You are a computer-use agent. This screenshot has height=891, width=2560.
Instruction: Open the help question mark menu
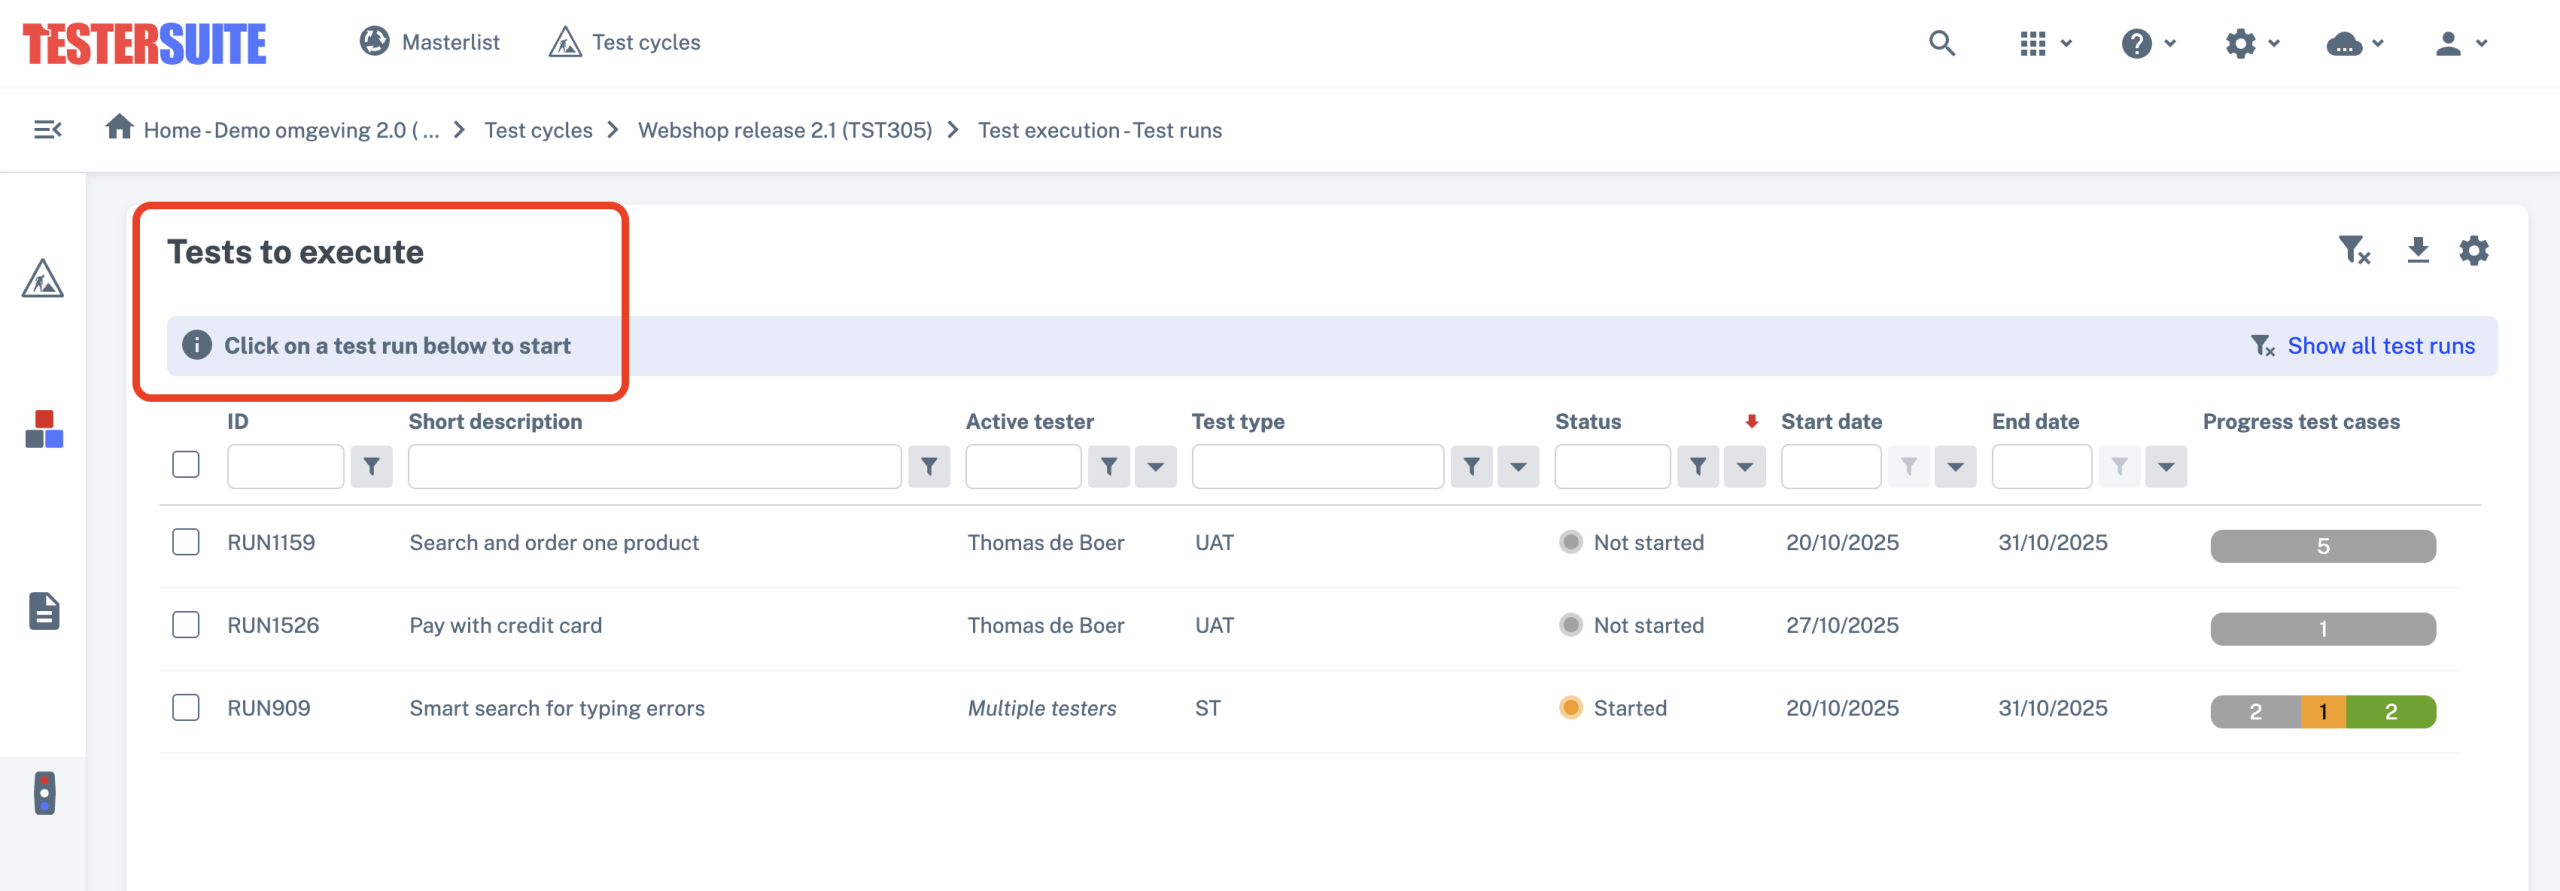coord(2147,43)
